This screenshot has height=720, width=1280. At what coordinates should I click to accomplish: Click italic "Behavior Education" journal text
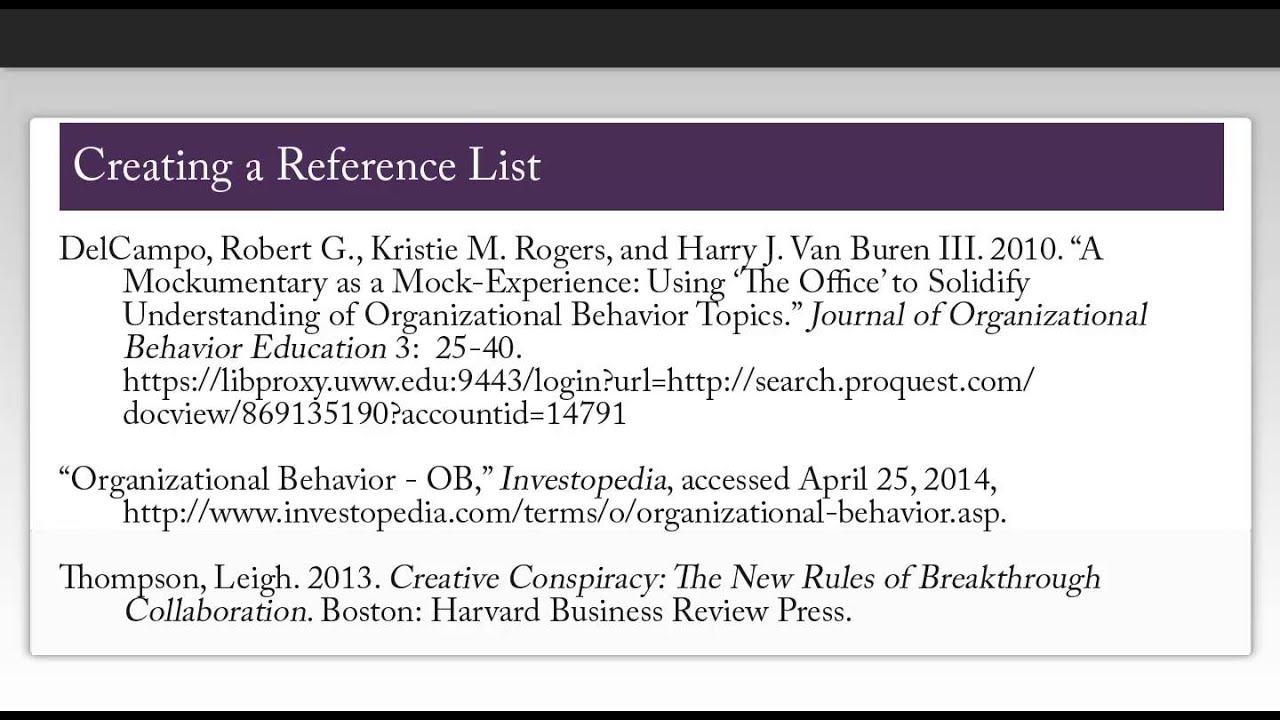point(248,348)
